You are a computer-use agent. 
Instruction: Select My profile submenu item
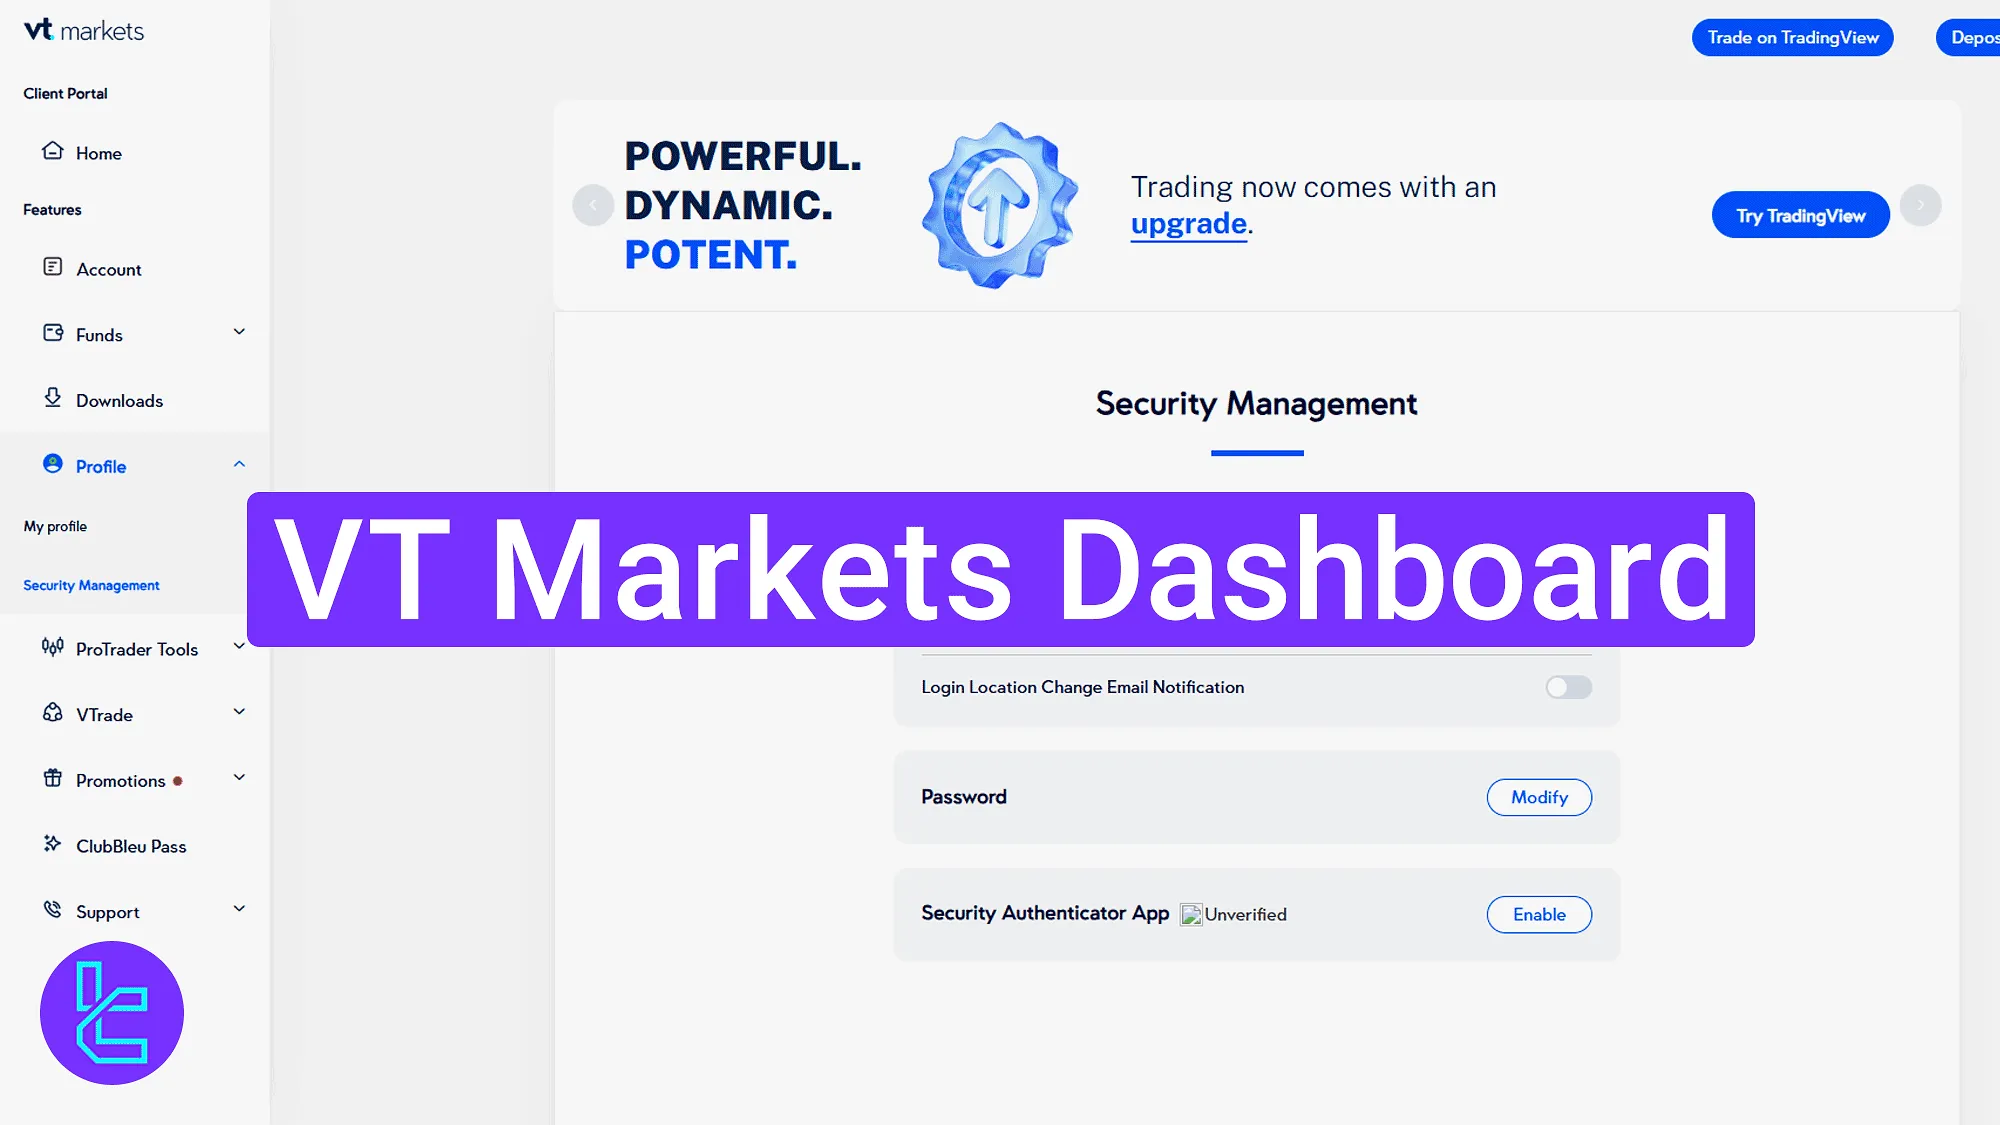[x=55, y=526]
